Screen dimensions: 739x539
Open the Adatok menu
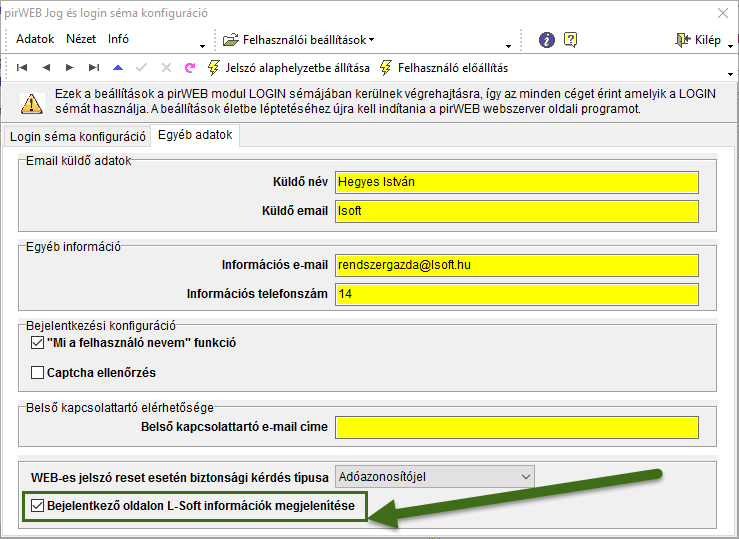(x=35, y=40)
